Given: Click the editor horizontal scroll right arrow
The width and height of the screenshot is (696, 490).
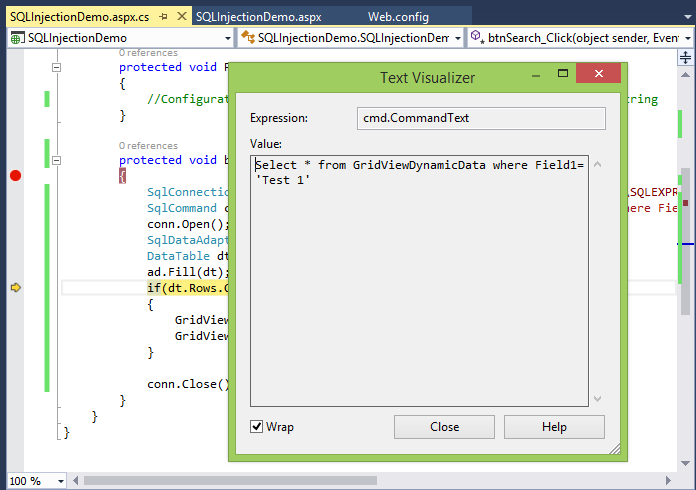Looking at the screenshot, I should click(x=668, y=480).
